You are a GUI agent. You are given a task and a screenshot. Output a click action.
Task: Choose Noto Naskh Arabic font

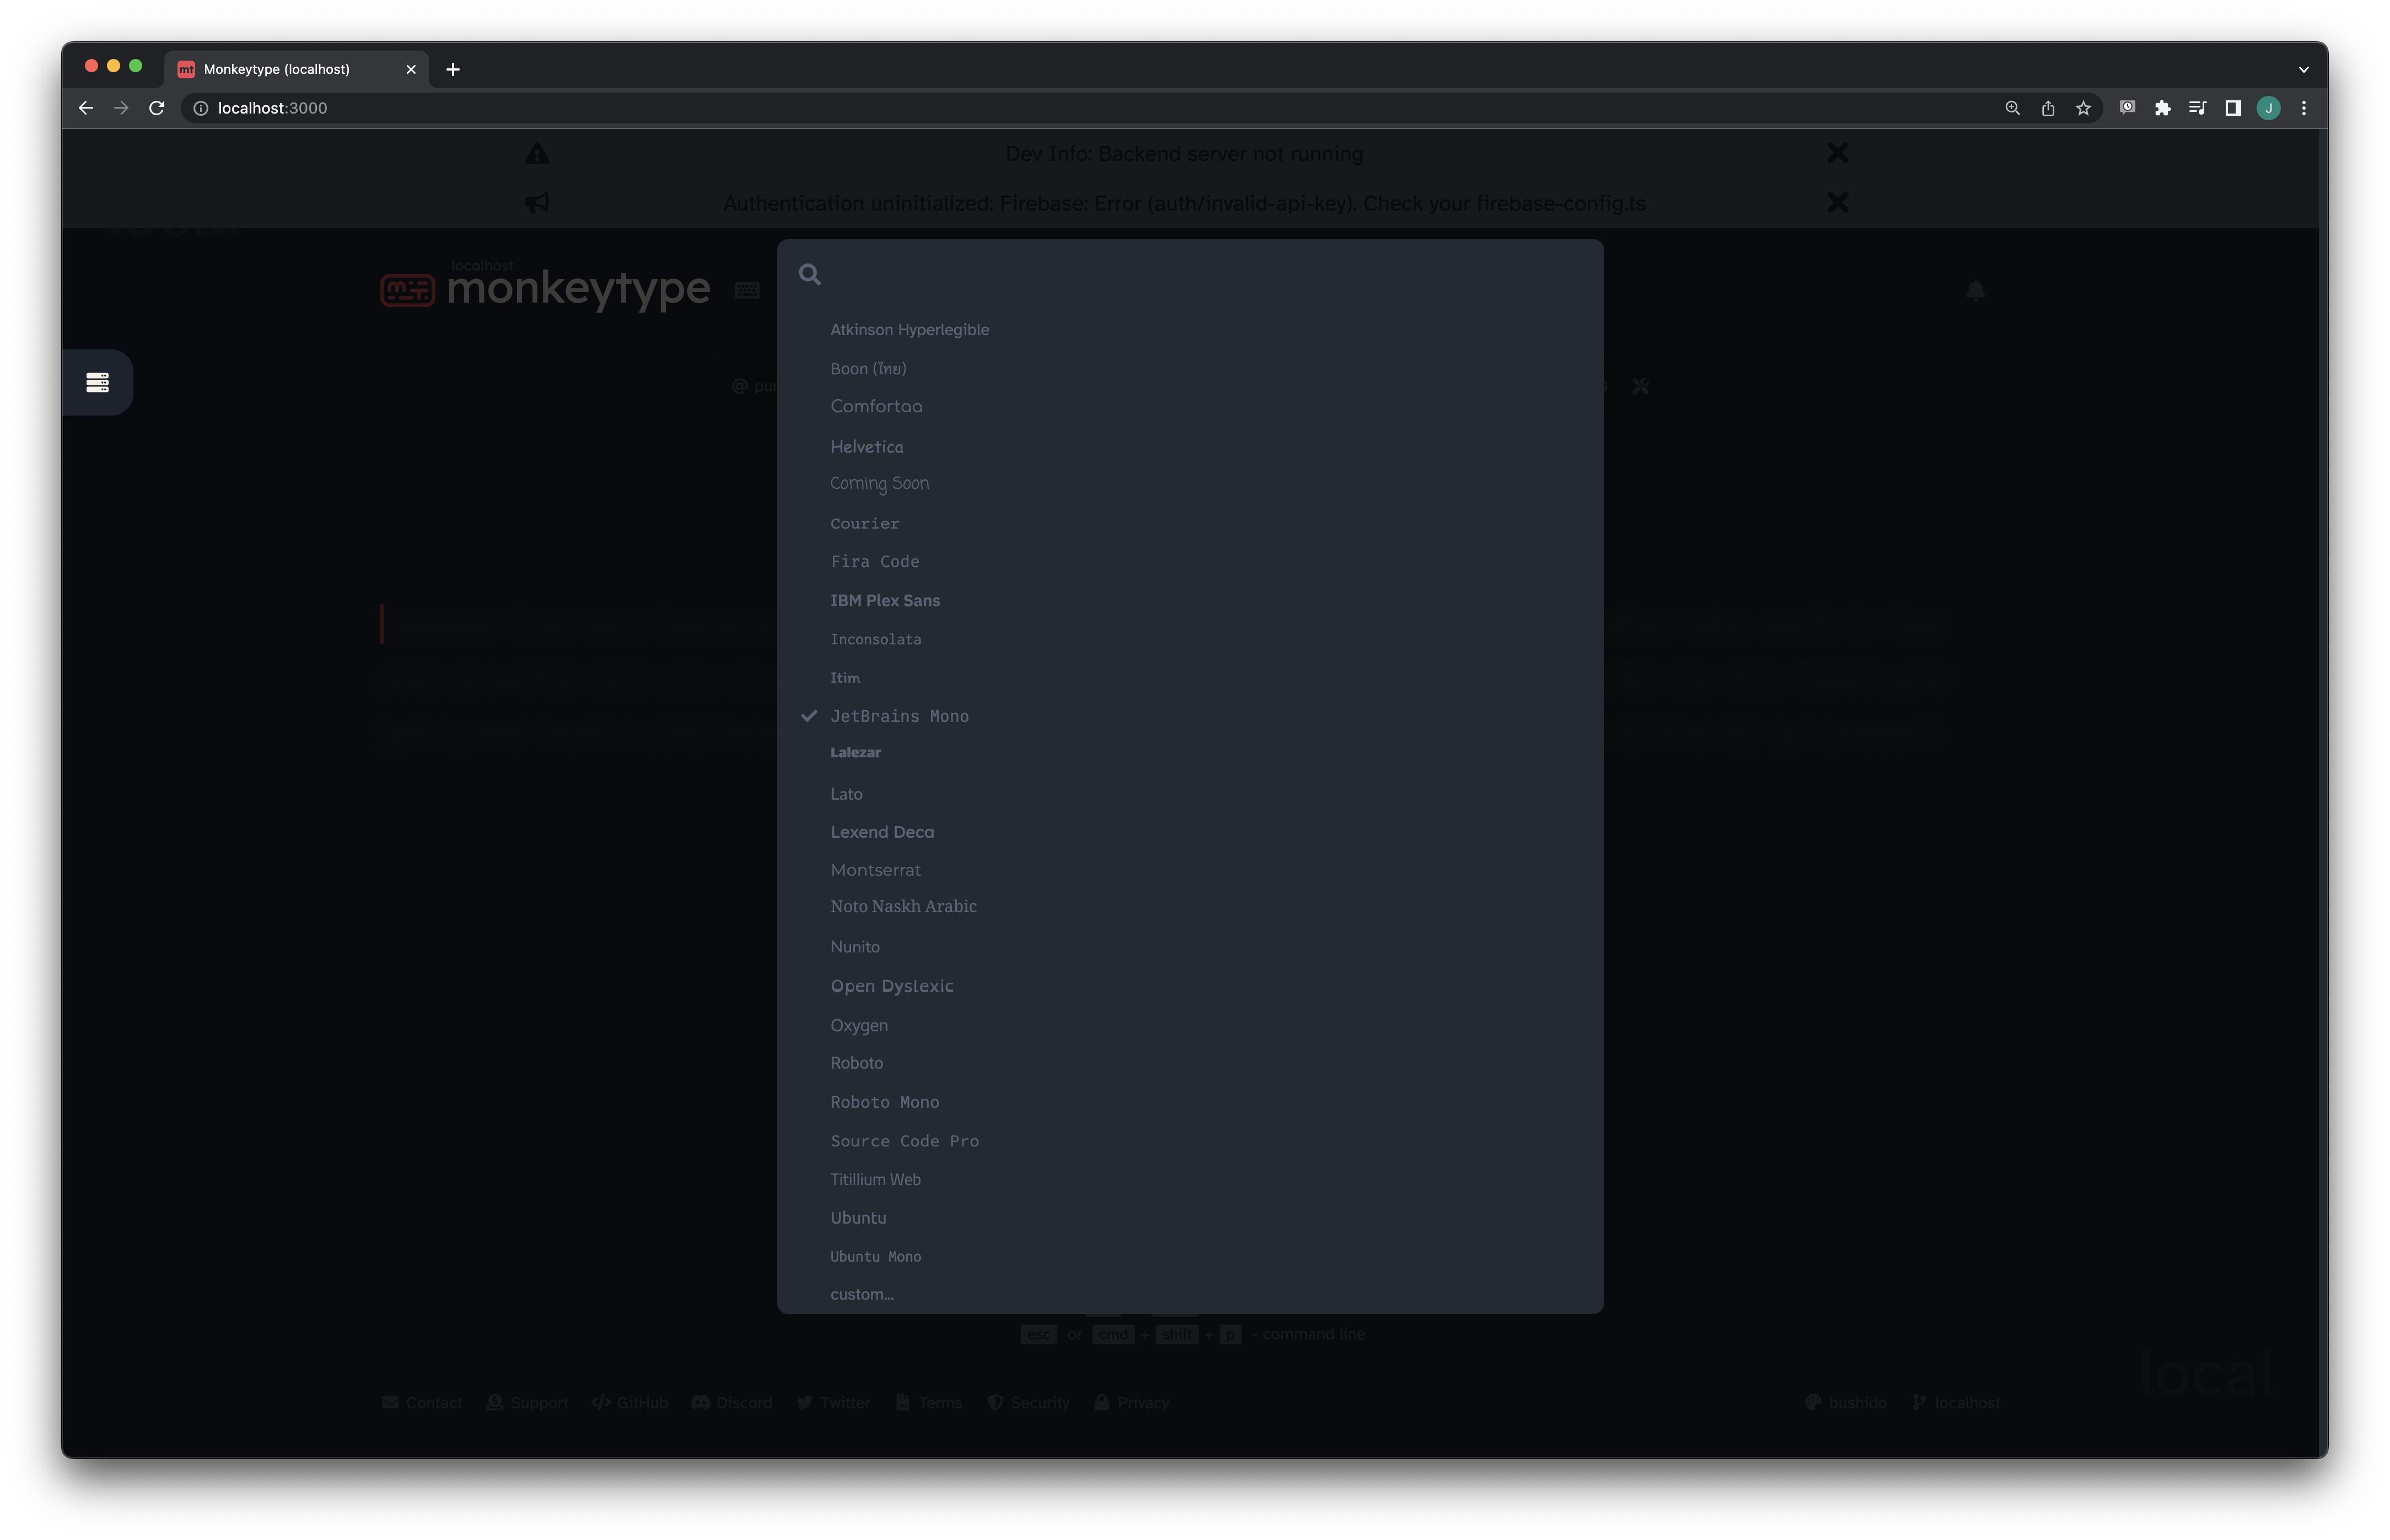click(x=1189, y=908)
